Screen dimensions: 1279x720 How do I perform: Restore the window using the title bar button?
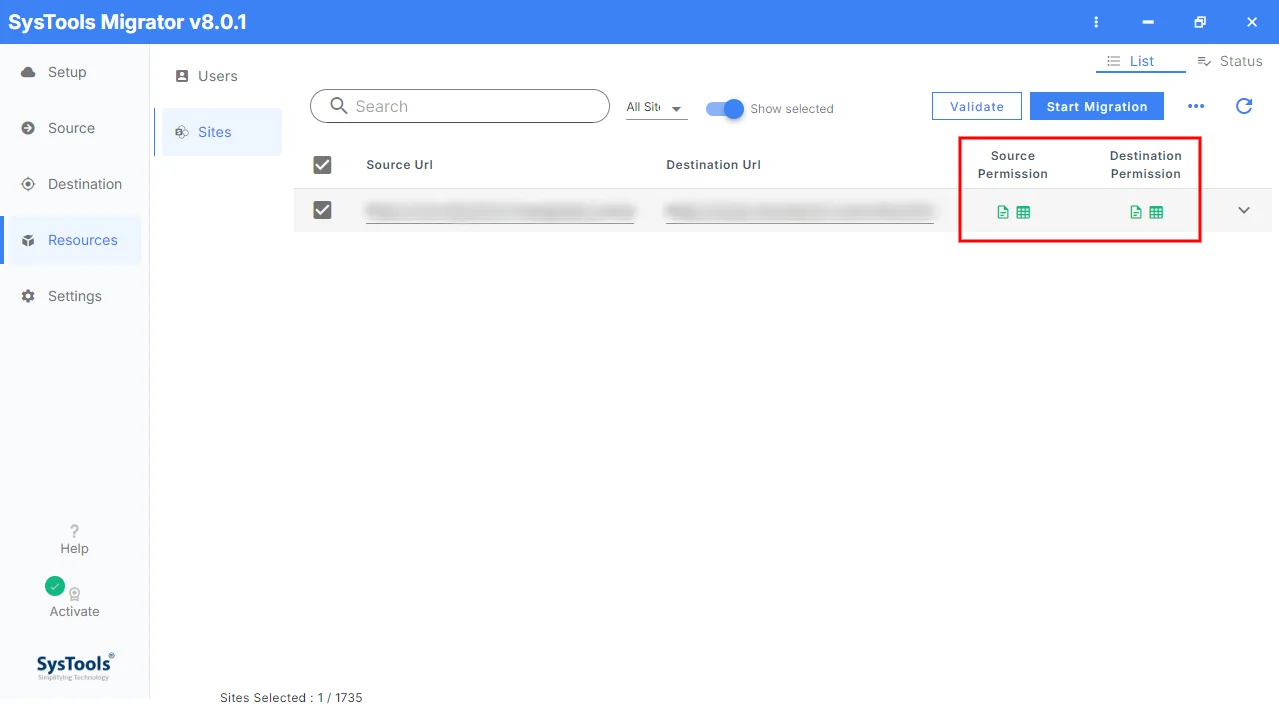click(1200, 22)
